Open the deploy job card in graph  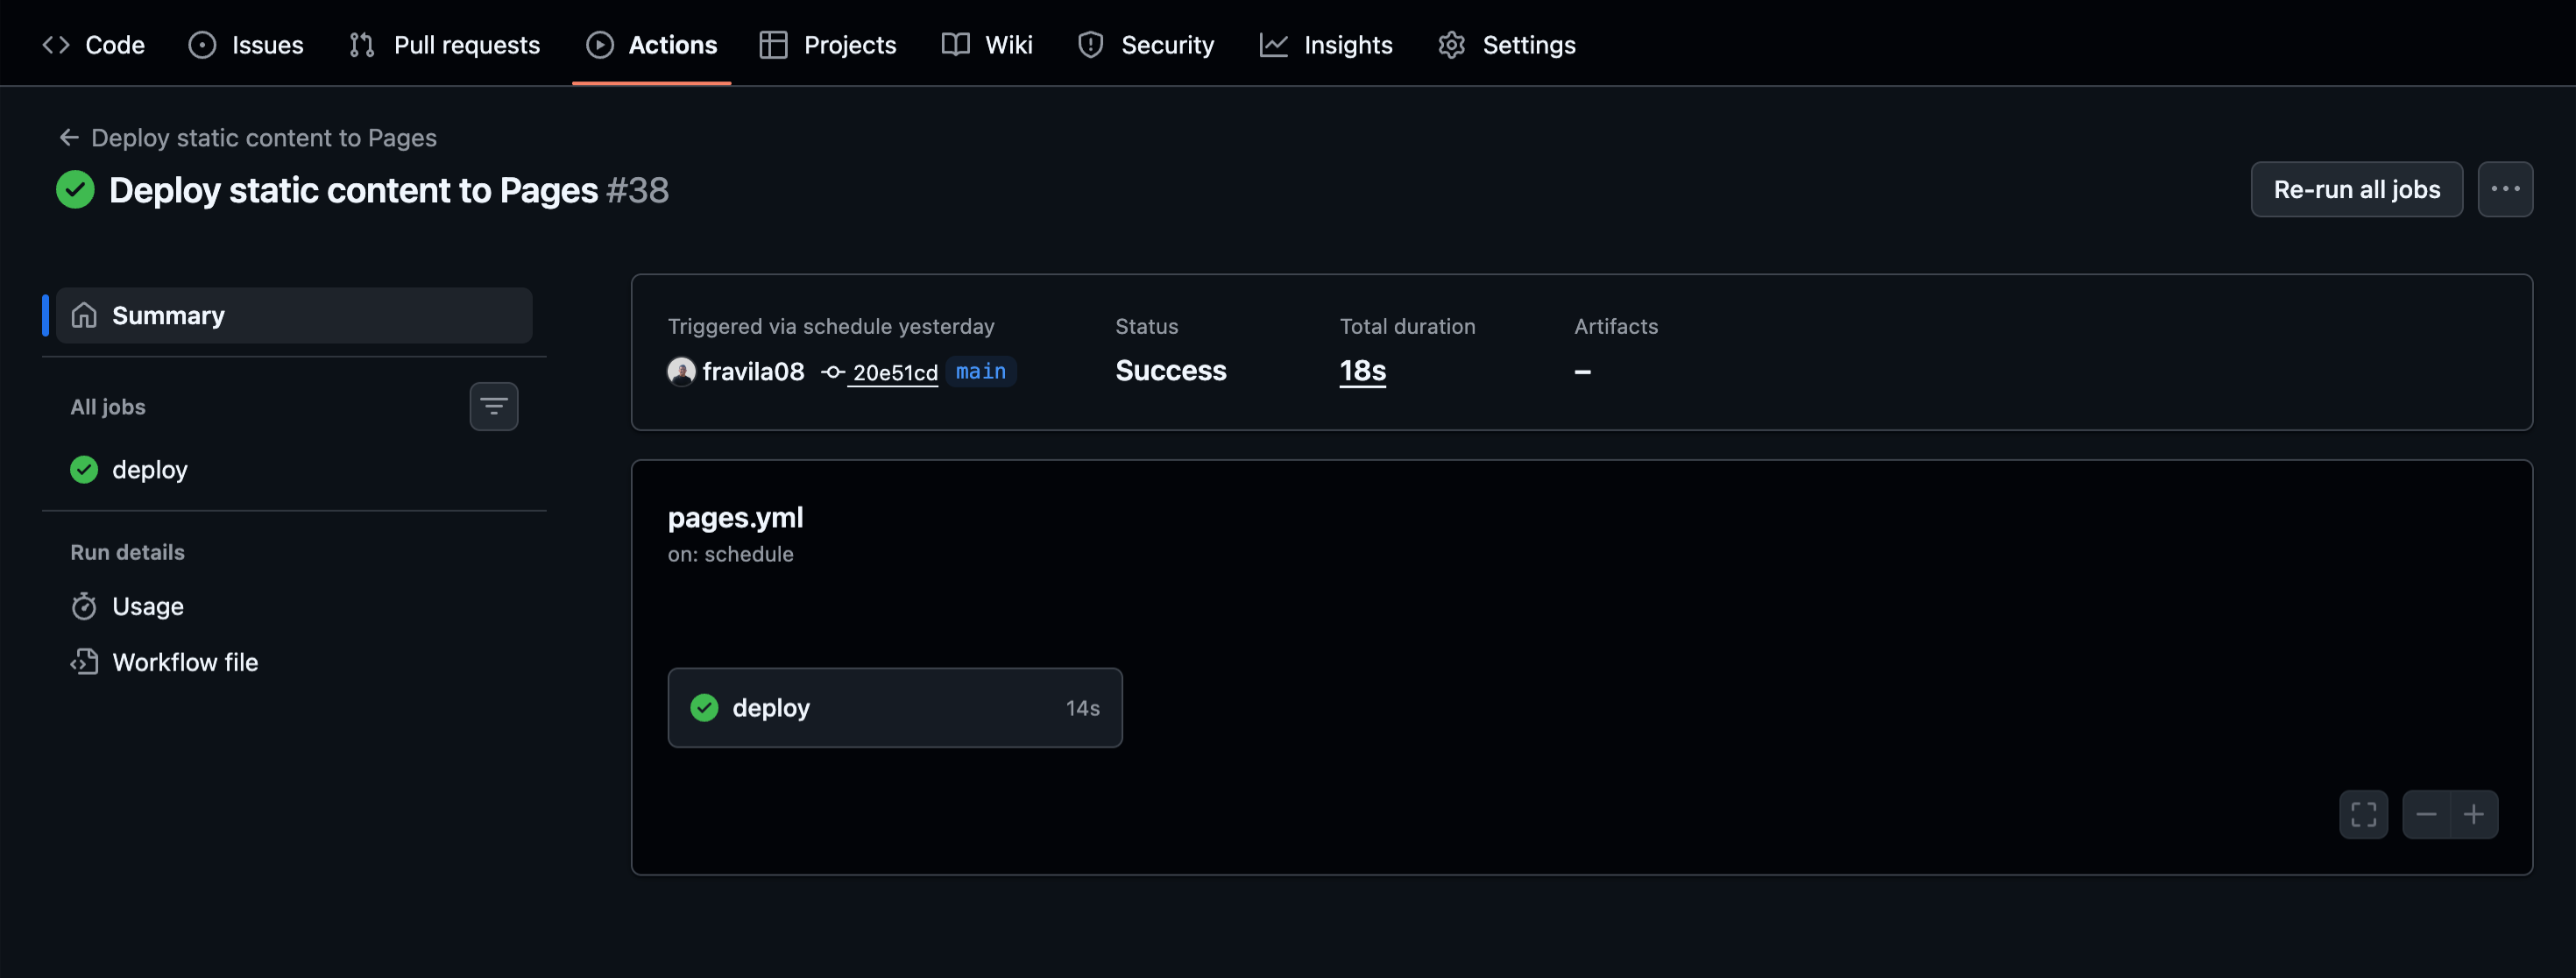coord(894,708)
